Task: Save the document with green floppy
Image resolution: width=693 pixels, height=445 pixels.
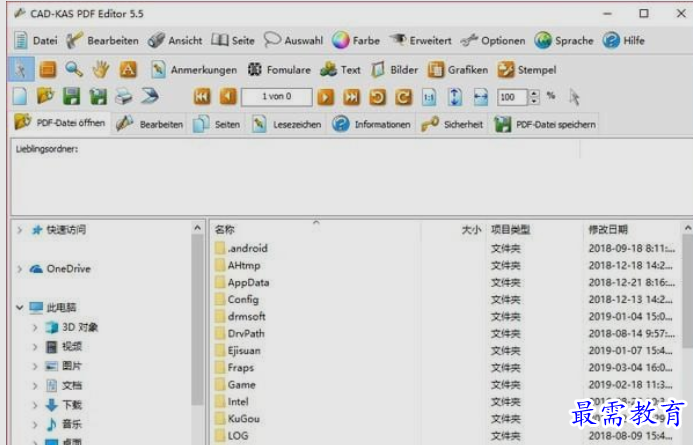Action: 72,96
